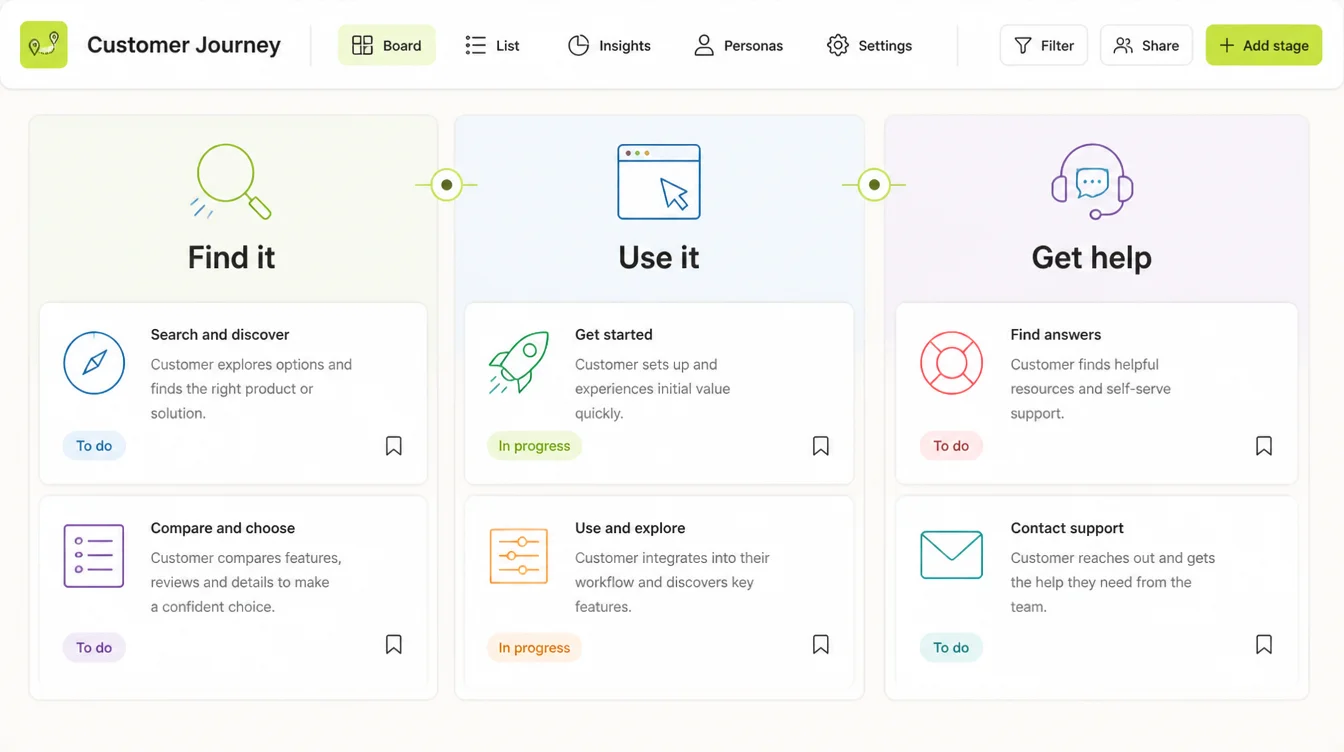Switch to the List view

(x=493, y=45)
